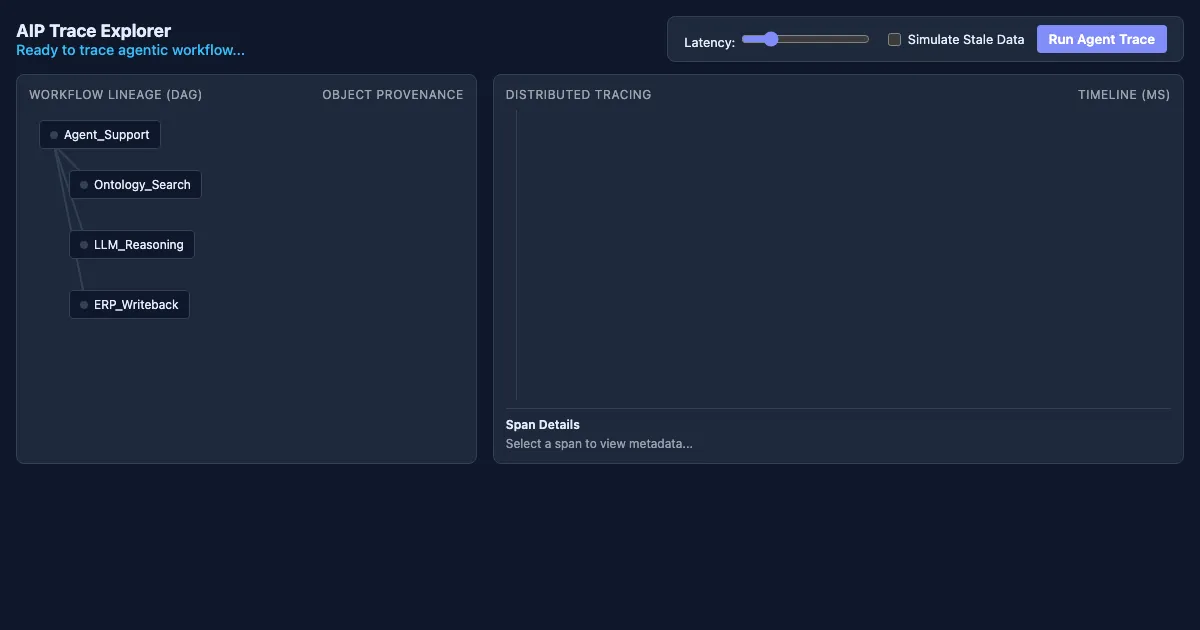Viewport: 1200px width, 630px height.
Task: Enable the Simulate Stale Data checkbox
Action: pyautogui.click(x=895, y=40)
